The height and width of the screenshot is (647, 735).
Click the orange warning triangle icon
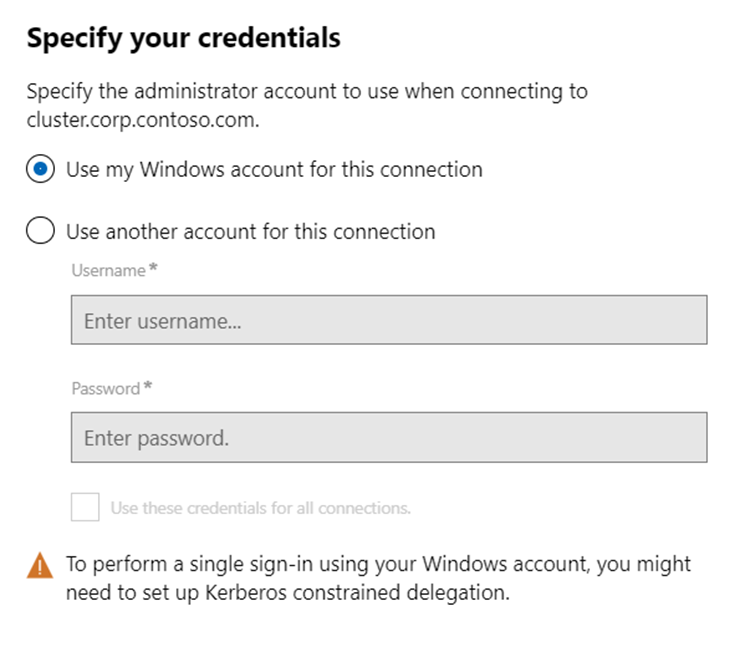pos(40,566)
